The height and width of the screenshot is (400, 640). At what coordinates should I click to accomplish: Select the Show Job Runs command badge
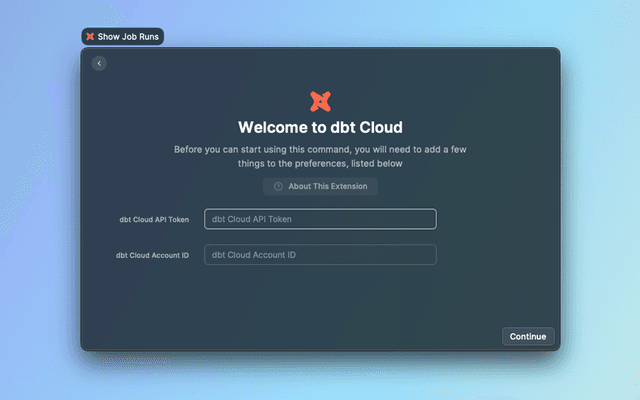pos(121,36)
